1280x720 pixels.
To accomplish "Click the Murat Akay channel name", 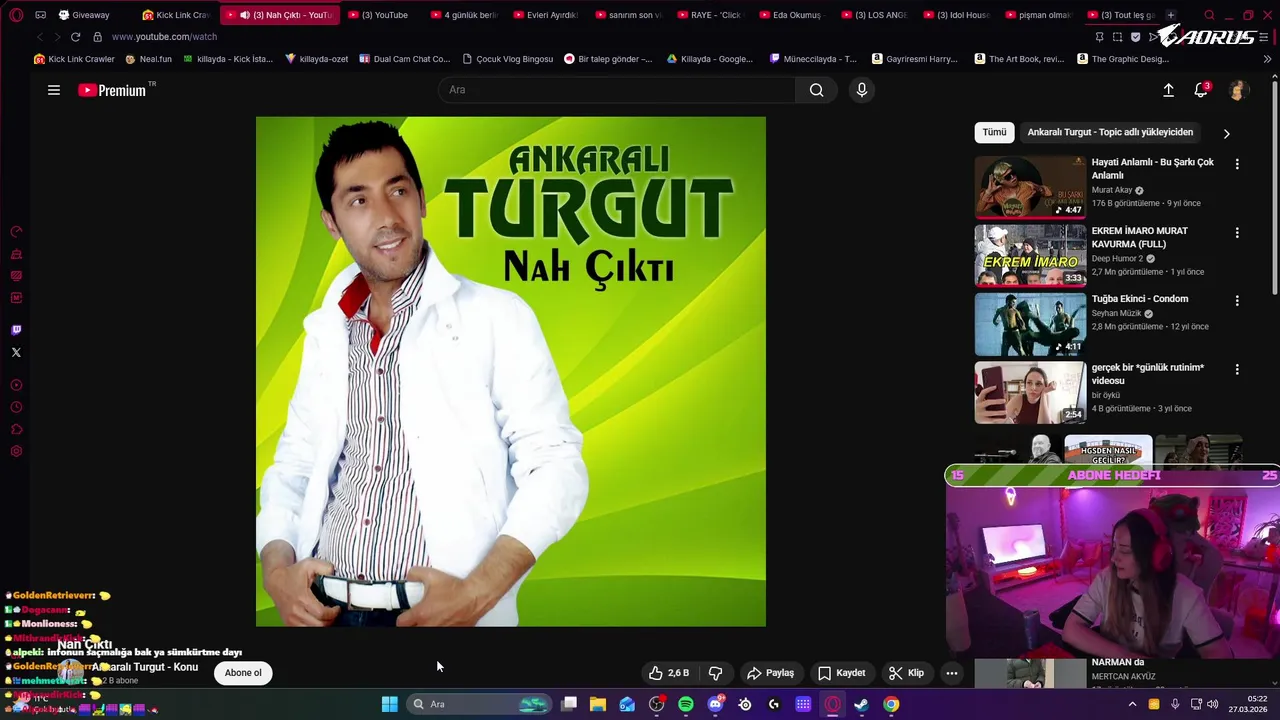I will [x=1111, y=190].
